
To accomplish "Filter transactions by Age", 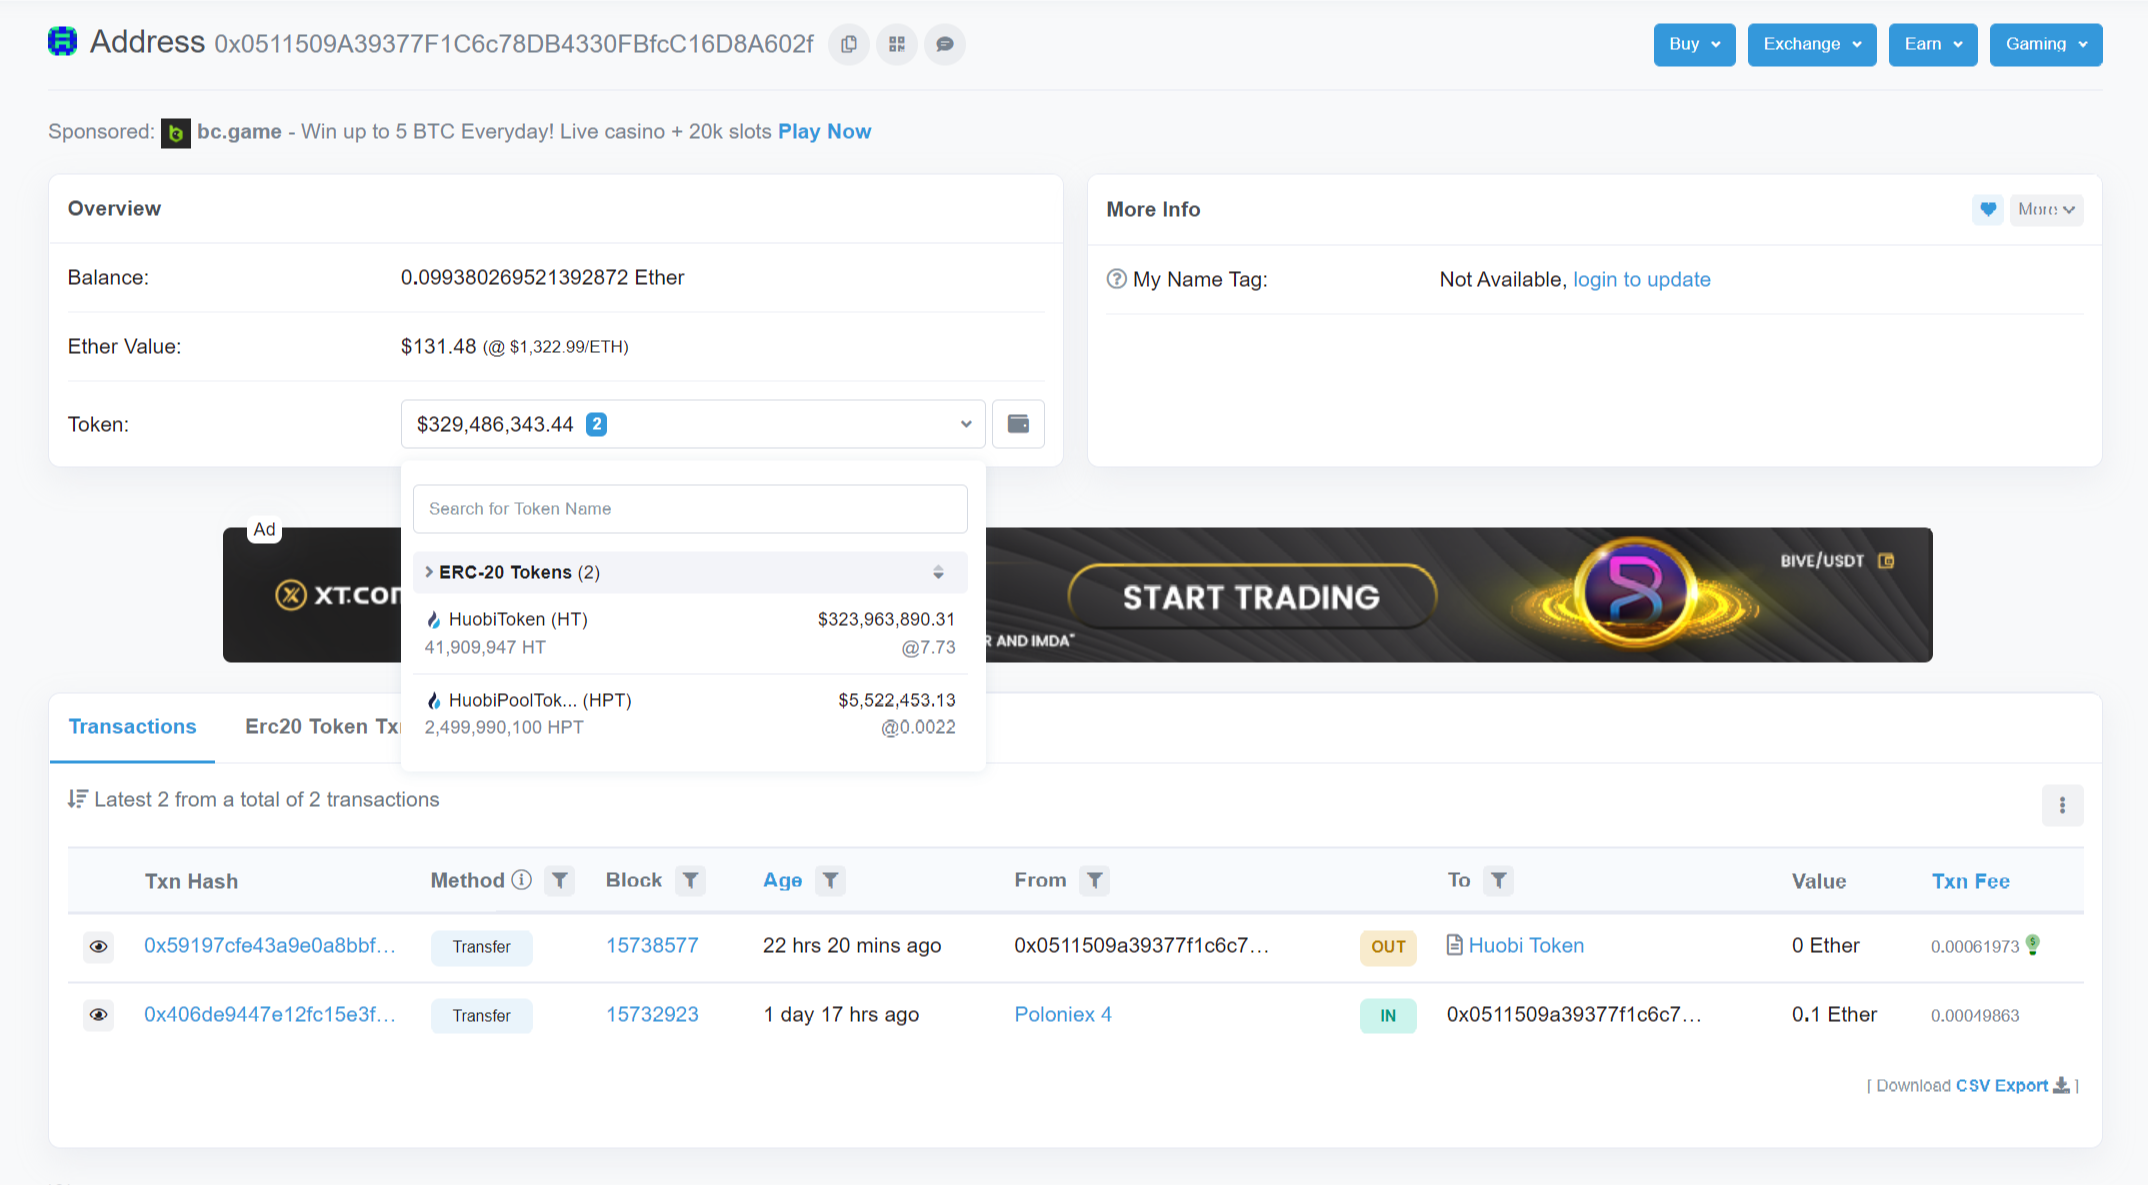I will [x=831, y=880].
